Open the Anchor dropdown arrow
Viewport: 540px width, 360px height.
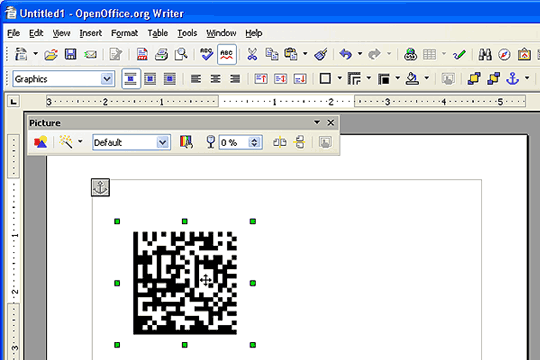click(527, 79)
